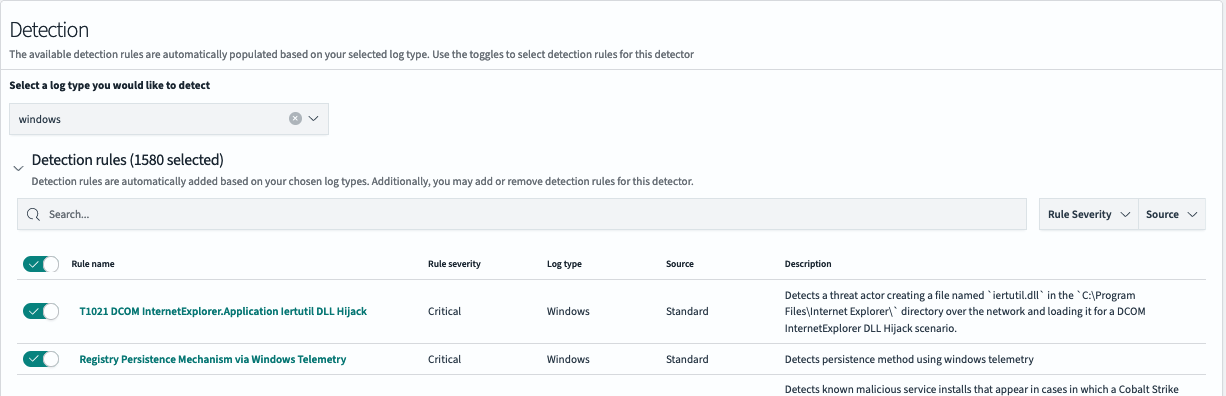1226x396 pixels.
Task: Select Standard source of Registry Persistence rule
Action: tap(687, 359)
